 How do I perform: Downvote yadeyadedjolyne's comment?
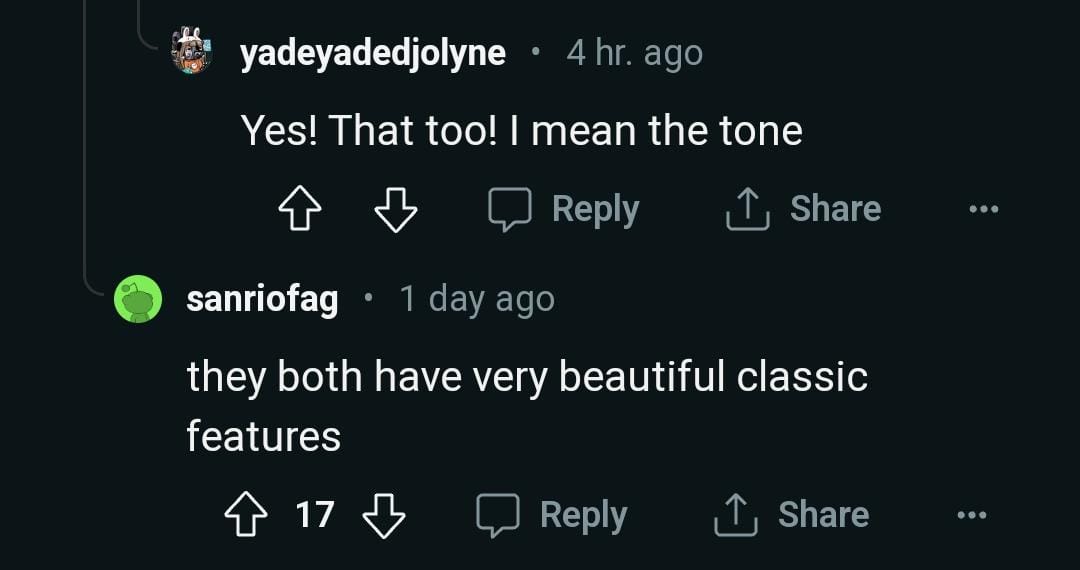coord(395,210)
